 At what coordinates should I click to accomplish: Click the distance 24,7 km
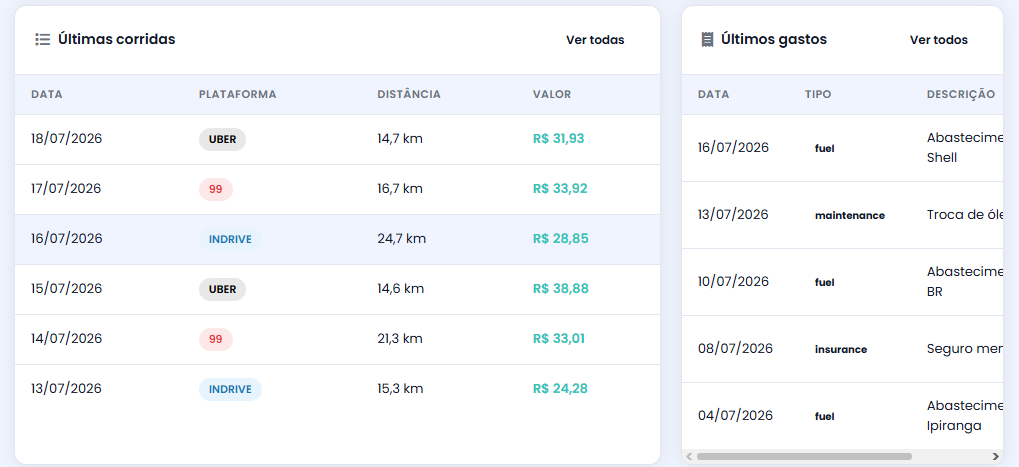402,238
